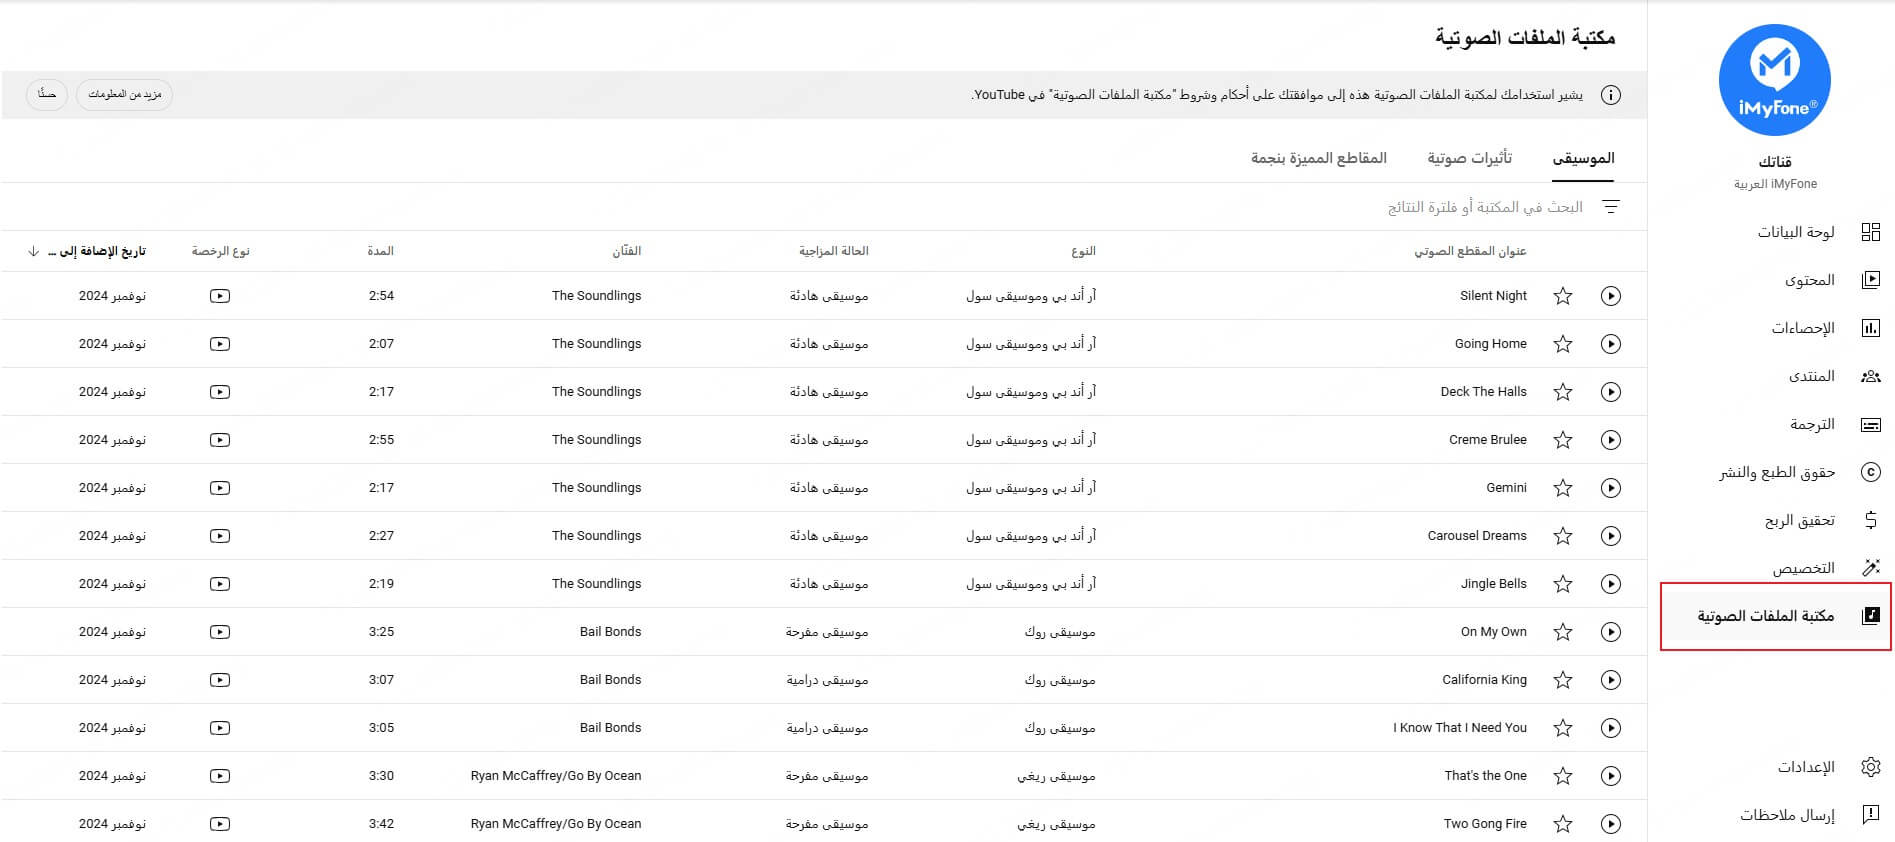Open الإحصاءات analytics section
Image resolution: width=1895 pixels, height=842 pixels.
(1826, 328)
